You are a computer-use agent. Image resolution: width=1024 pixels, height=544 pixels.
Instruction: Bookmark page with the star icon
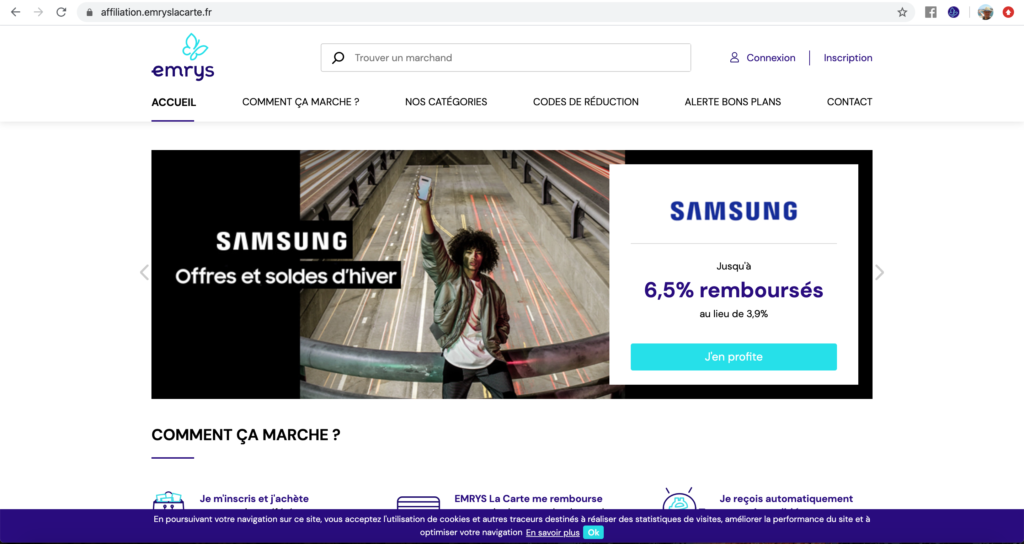(x=902, y=12)
